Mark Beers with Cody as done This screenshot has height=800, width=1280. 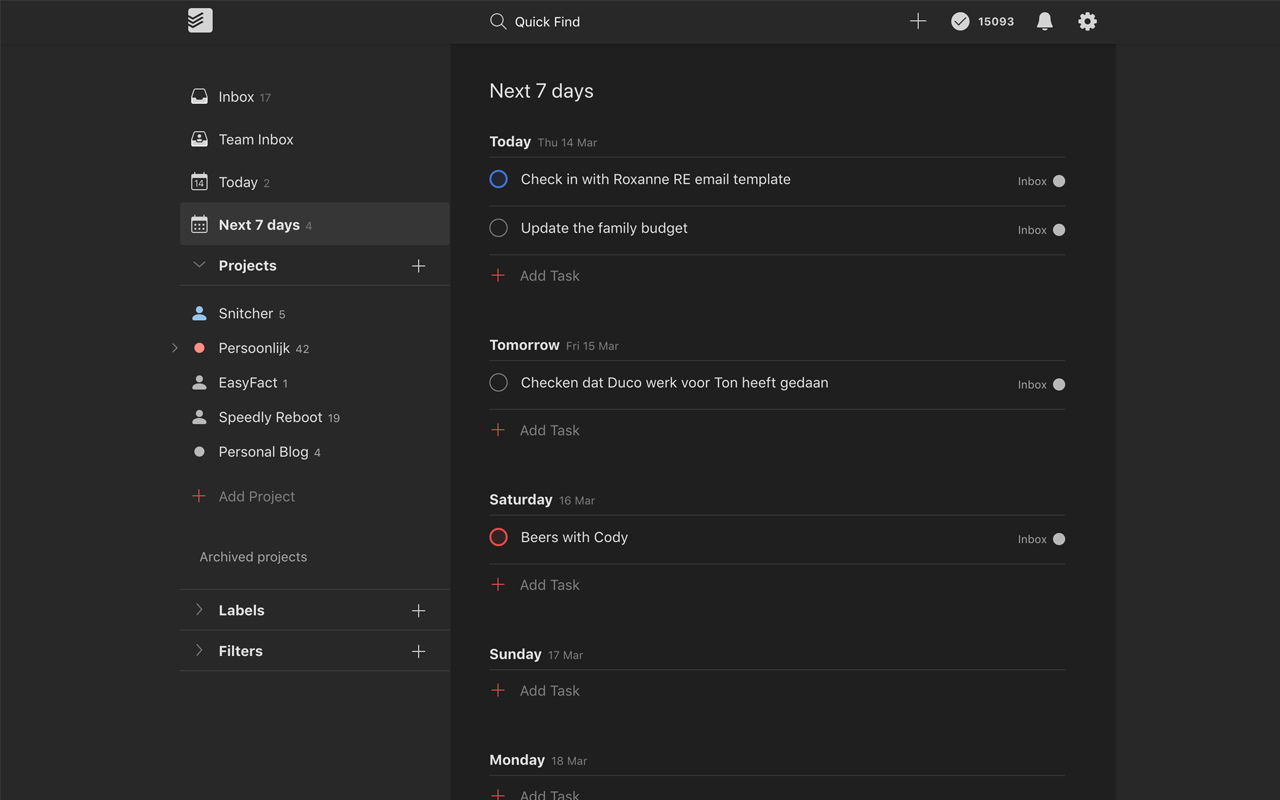click(498, 537)
